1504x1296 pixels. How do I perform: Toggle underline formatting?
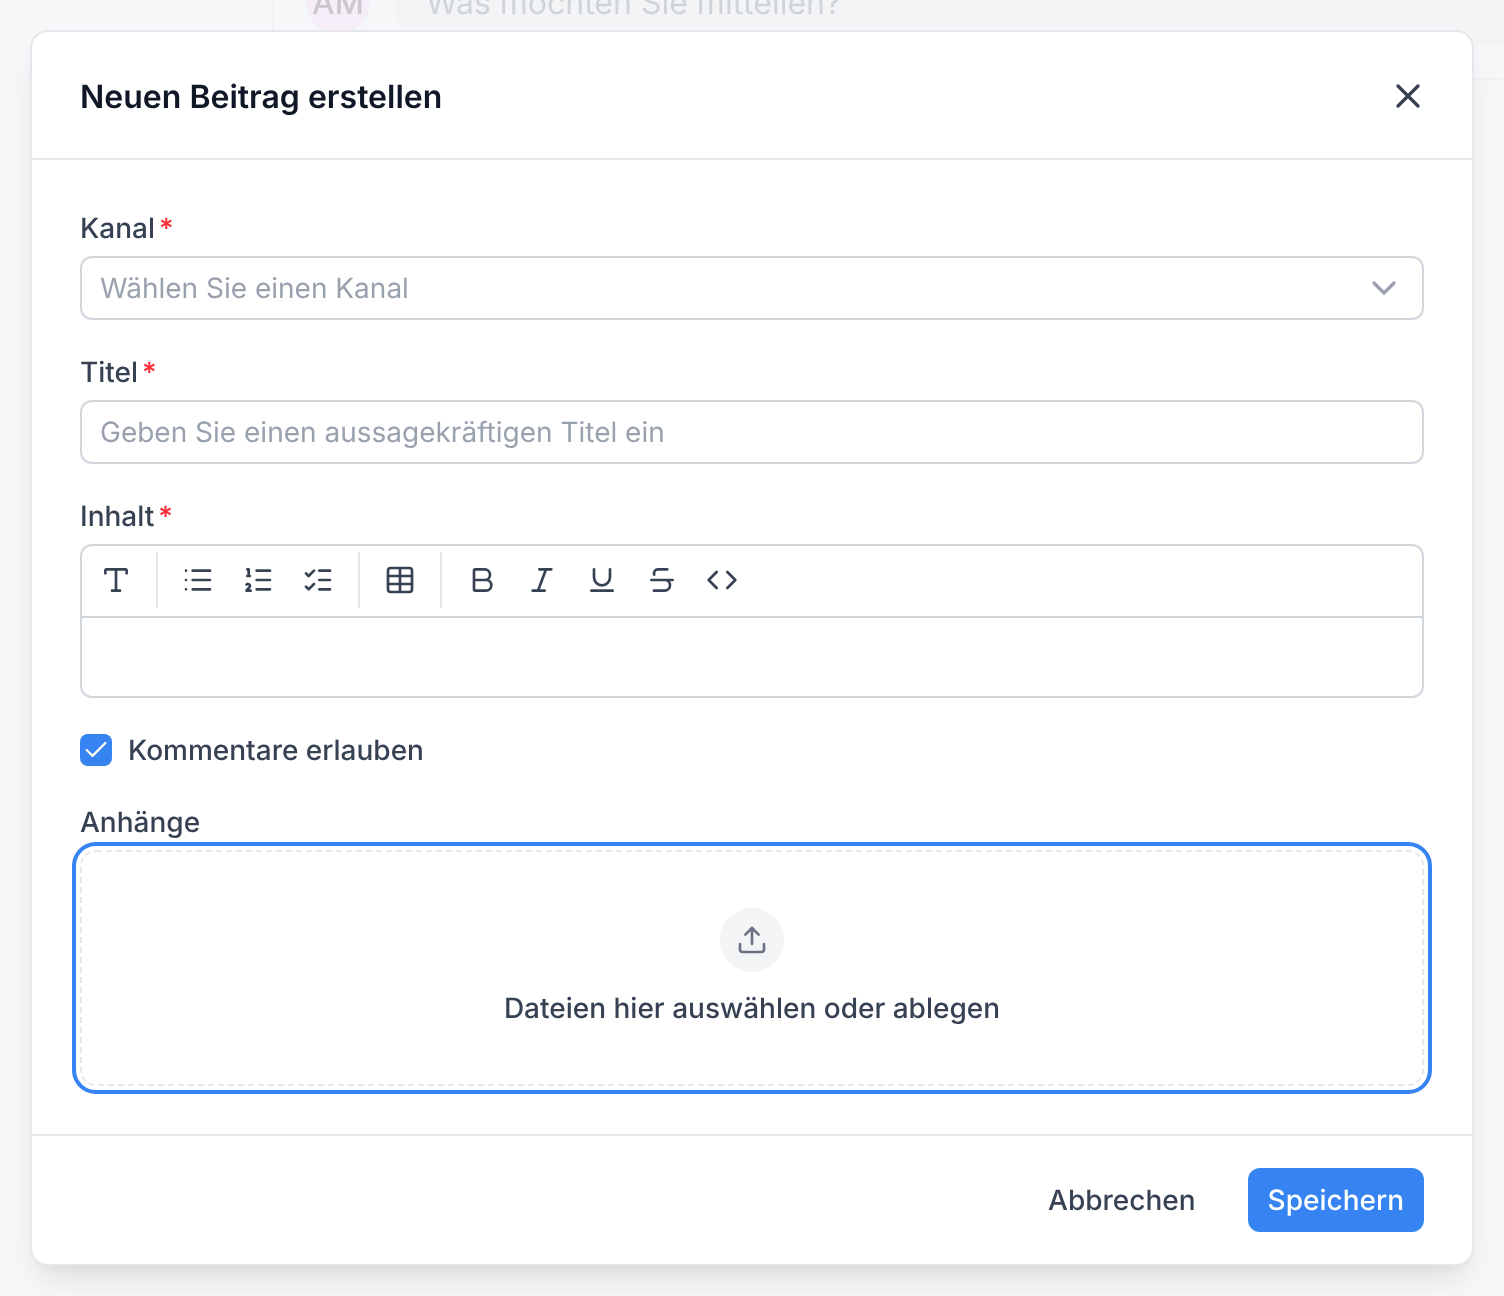pyautogui.click(x=602, y=580)
